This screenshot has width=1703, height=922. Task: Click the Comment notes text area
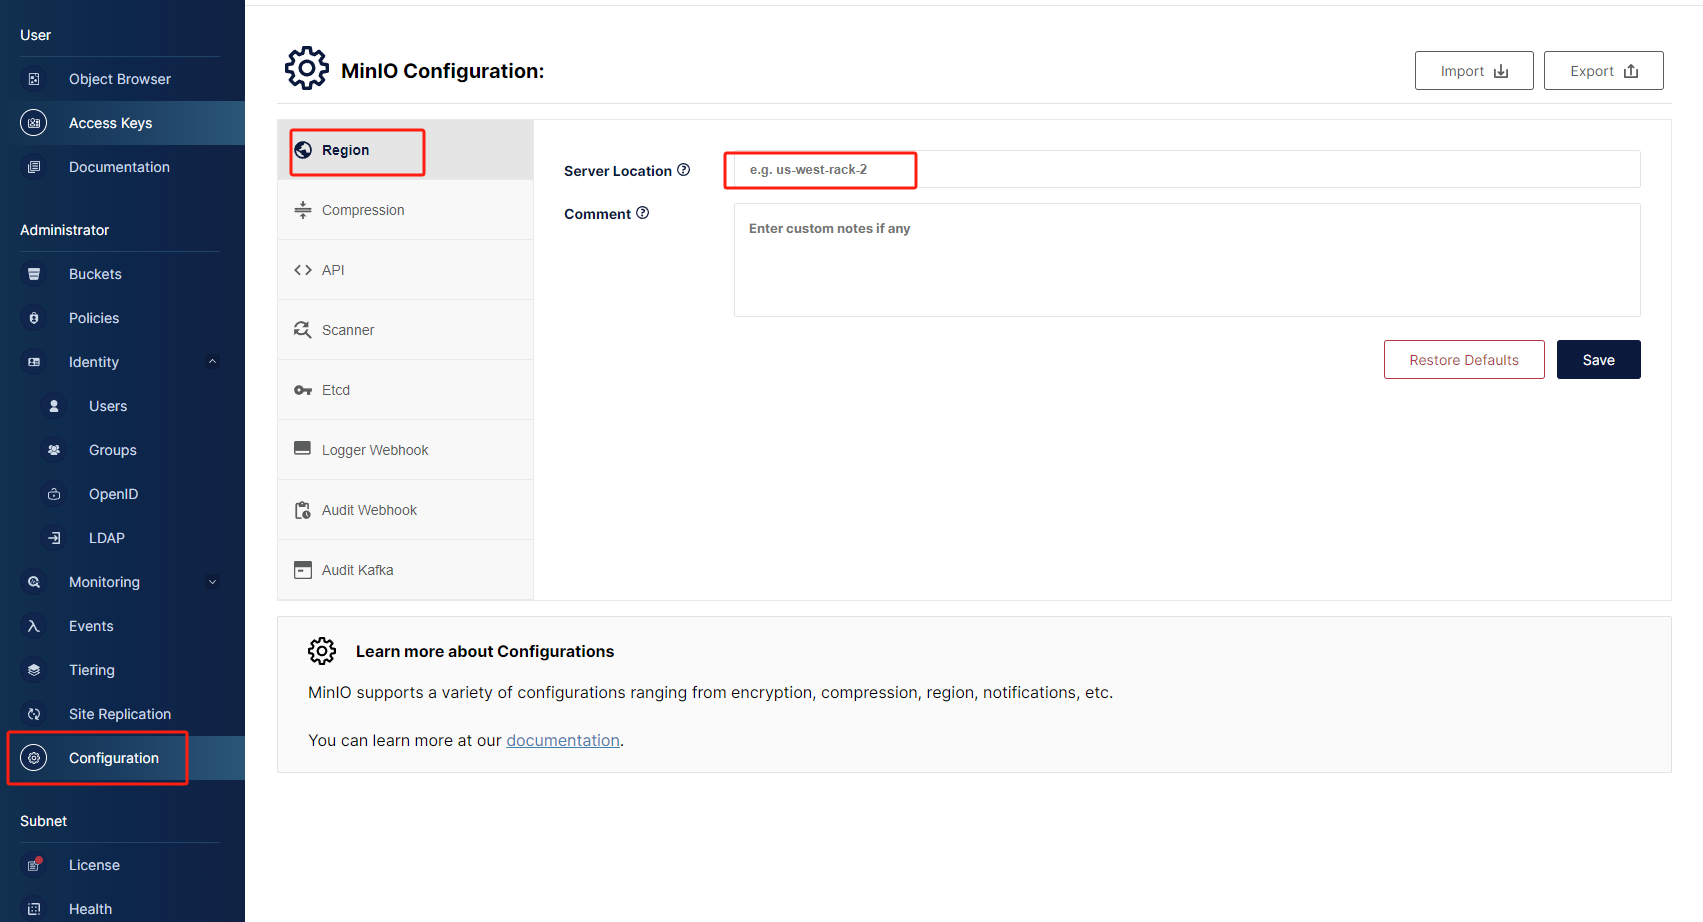(1187, 260)
